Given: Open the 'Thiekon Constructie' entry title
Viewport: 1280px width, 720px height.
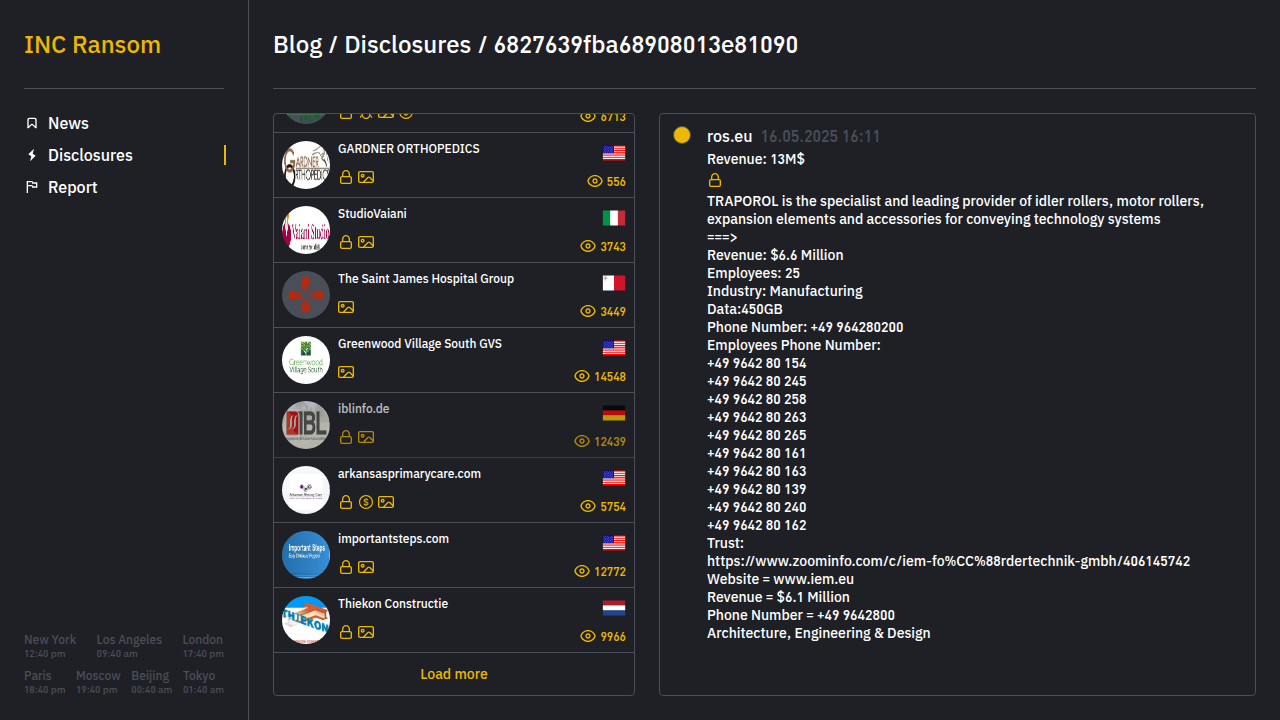Looking at the screenshot, I should pos(393,604).
